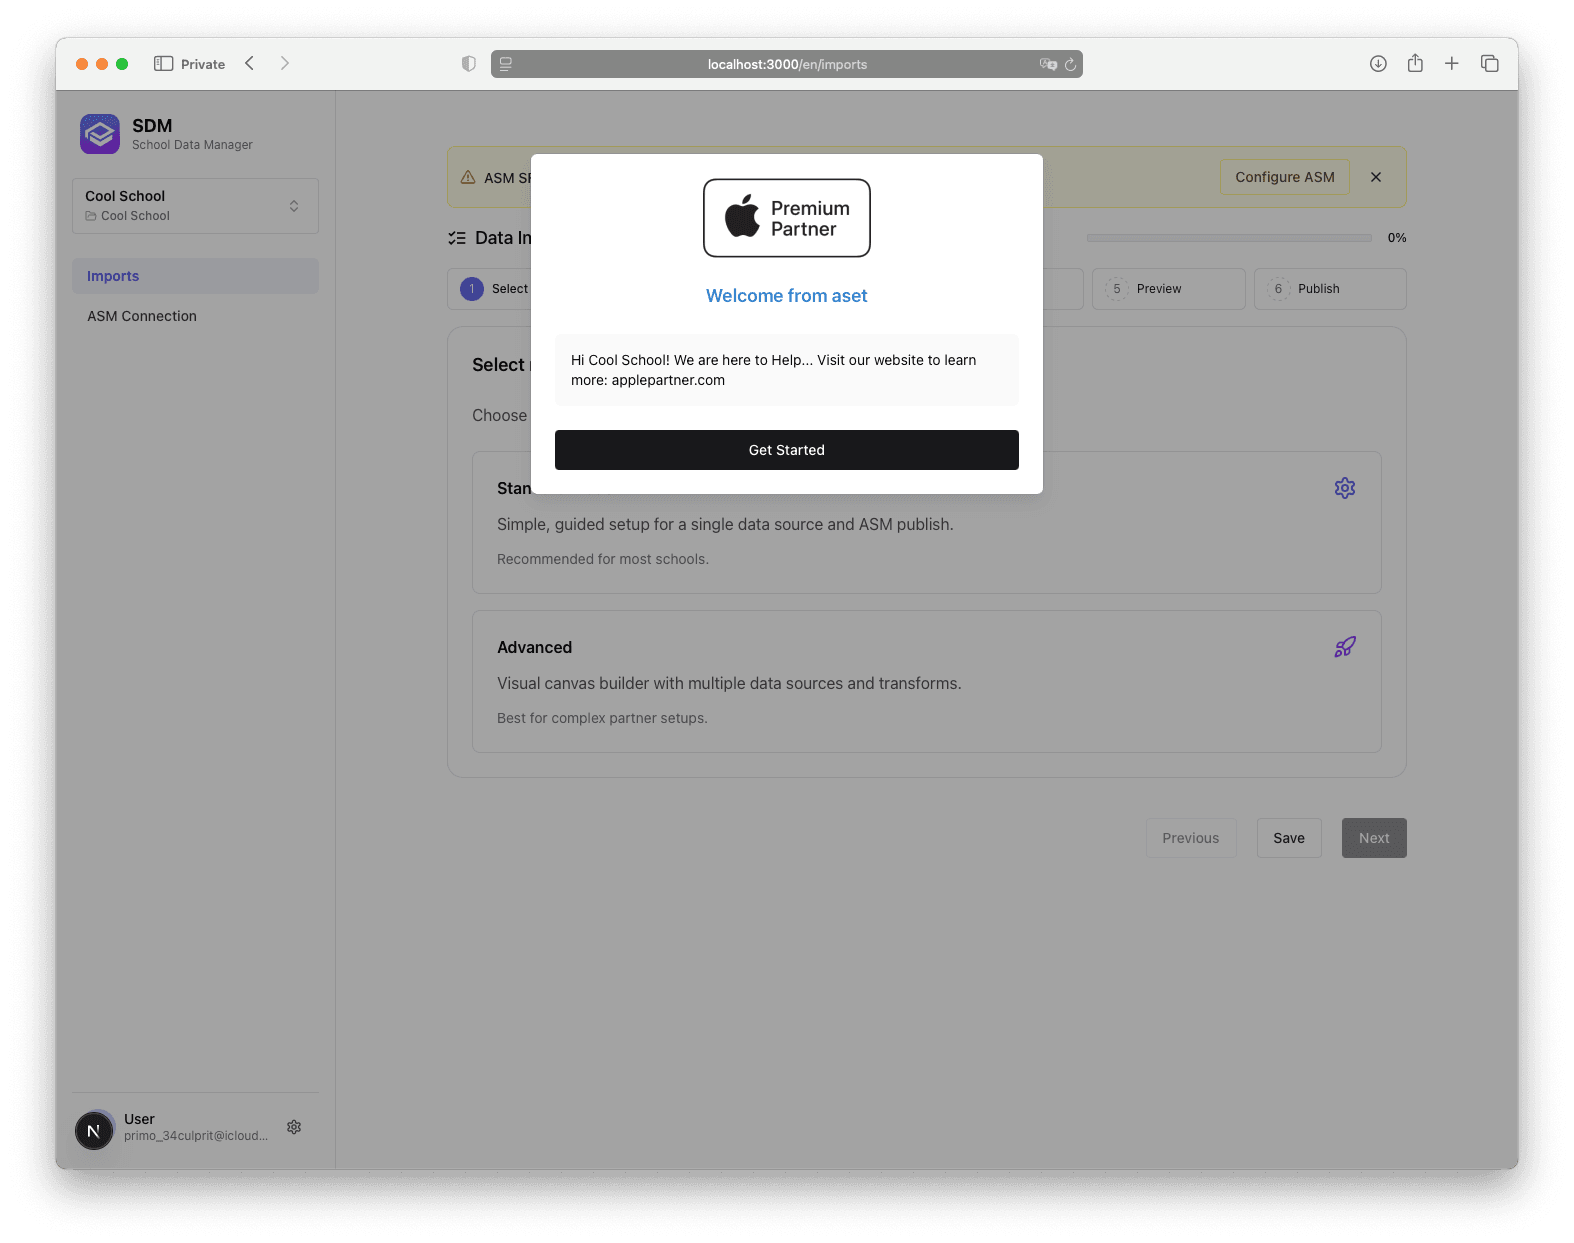Click the Get Started button

coord(786,450)
